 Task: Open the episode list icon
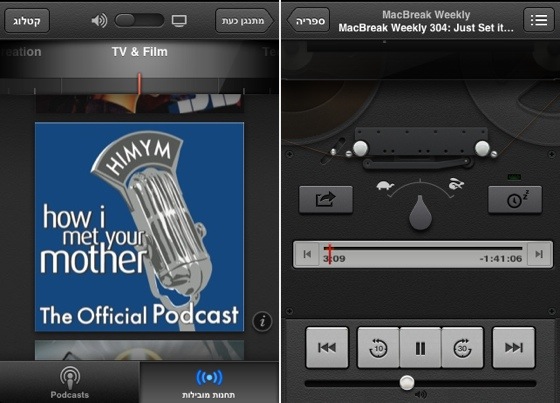point(539,20)
